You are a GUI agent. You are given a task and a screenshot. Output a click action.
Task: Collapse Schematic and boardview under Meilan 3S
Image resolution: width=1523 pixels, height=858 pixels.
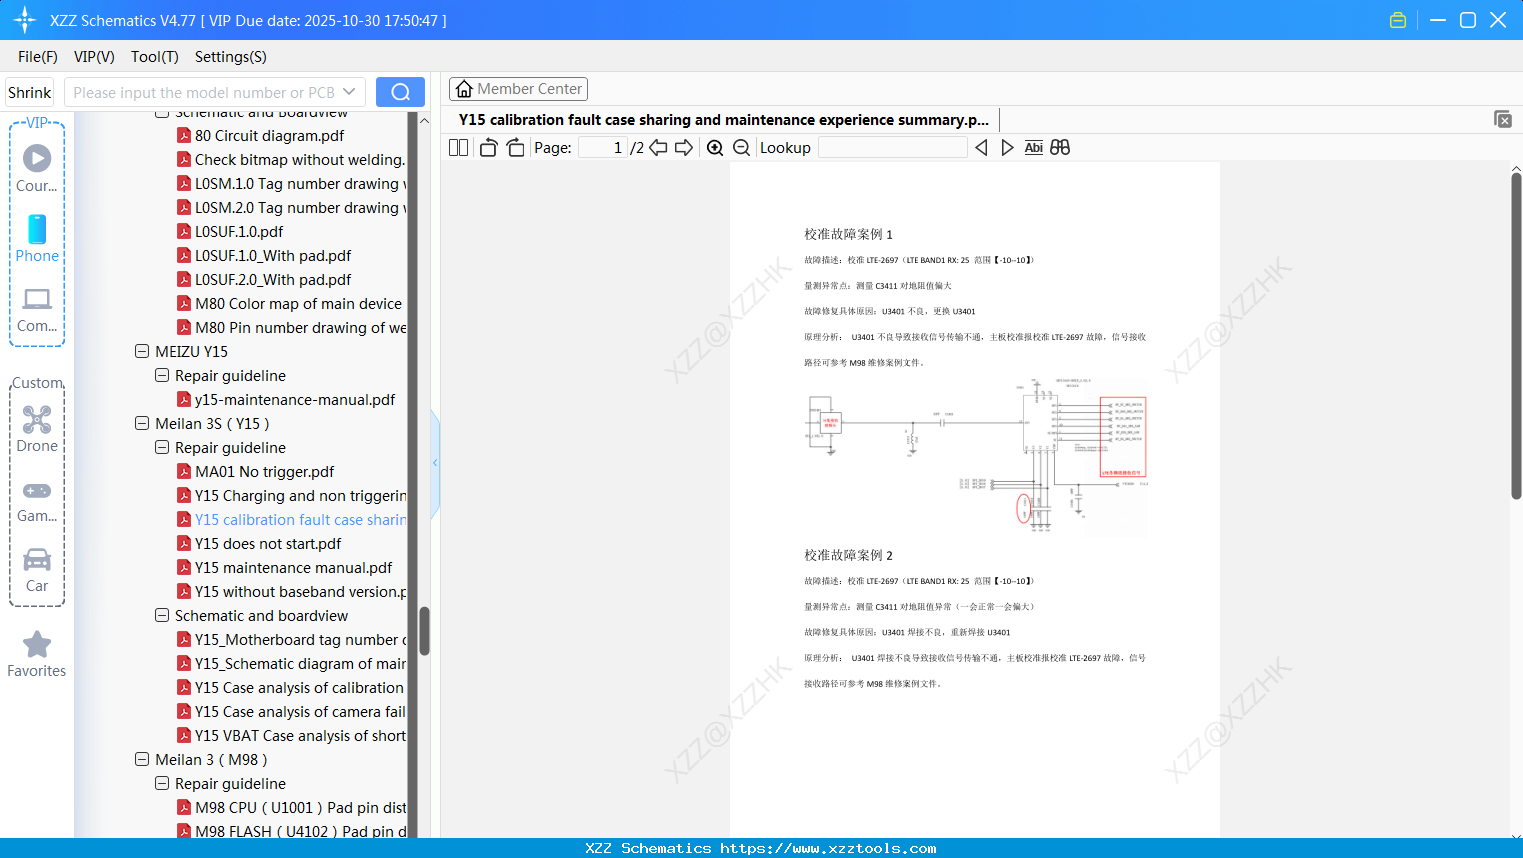click(162, 615)
